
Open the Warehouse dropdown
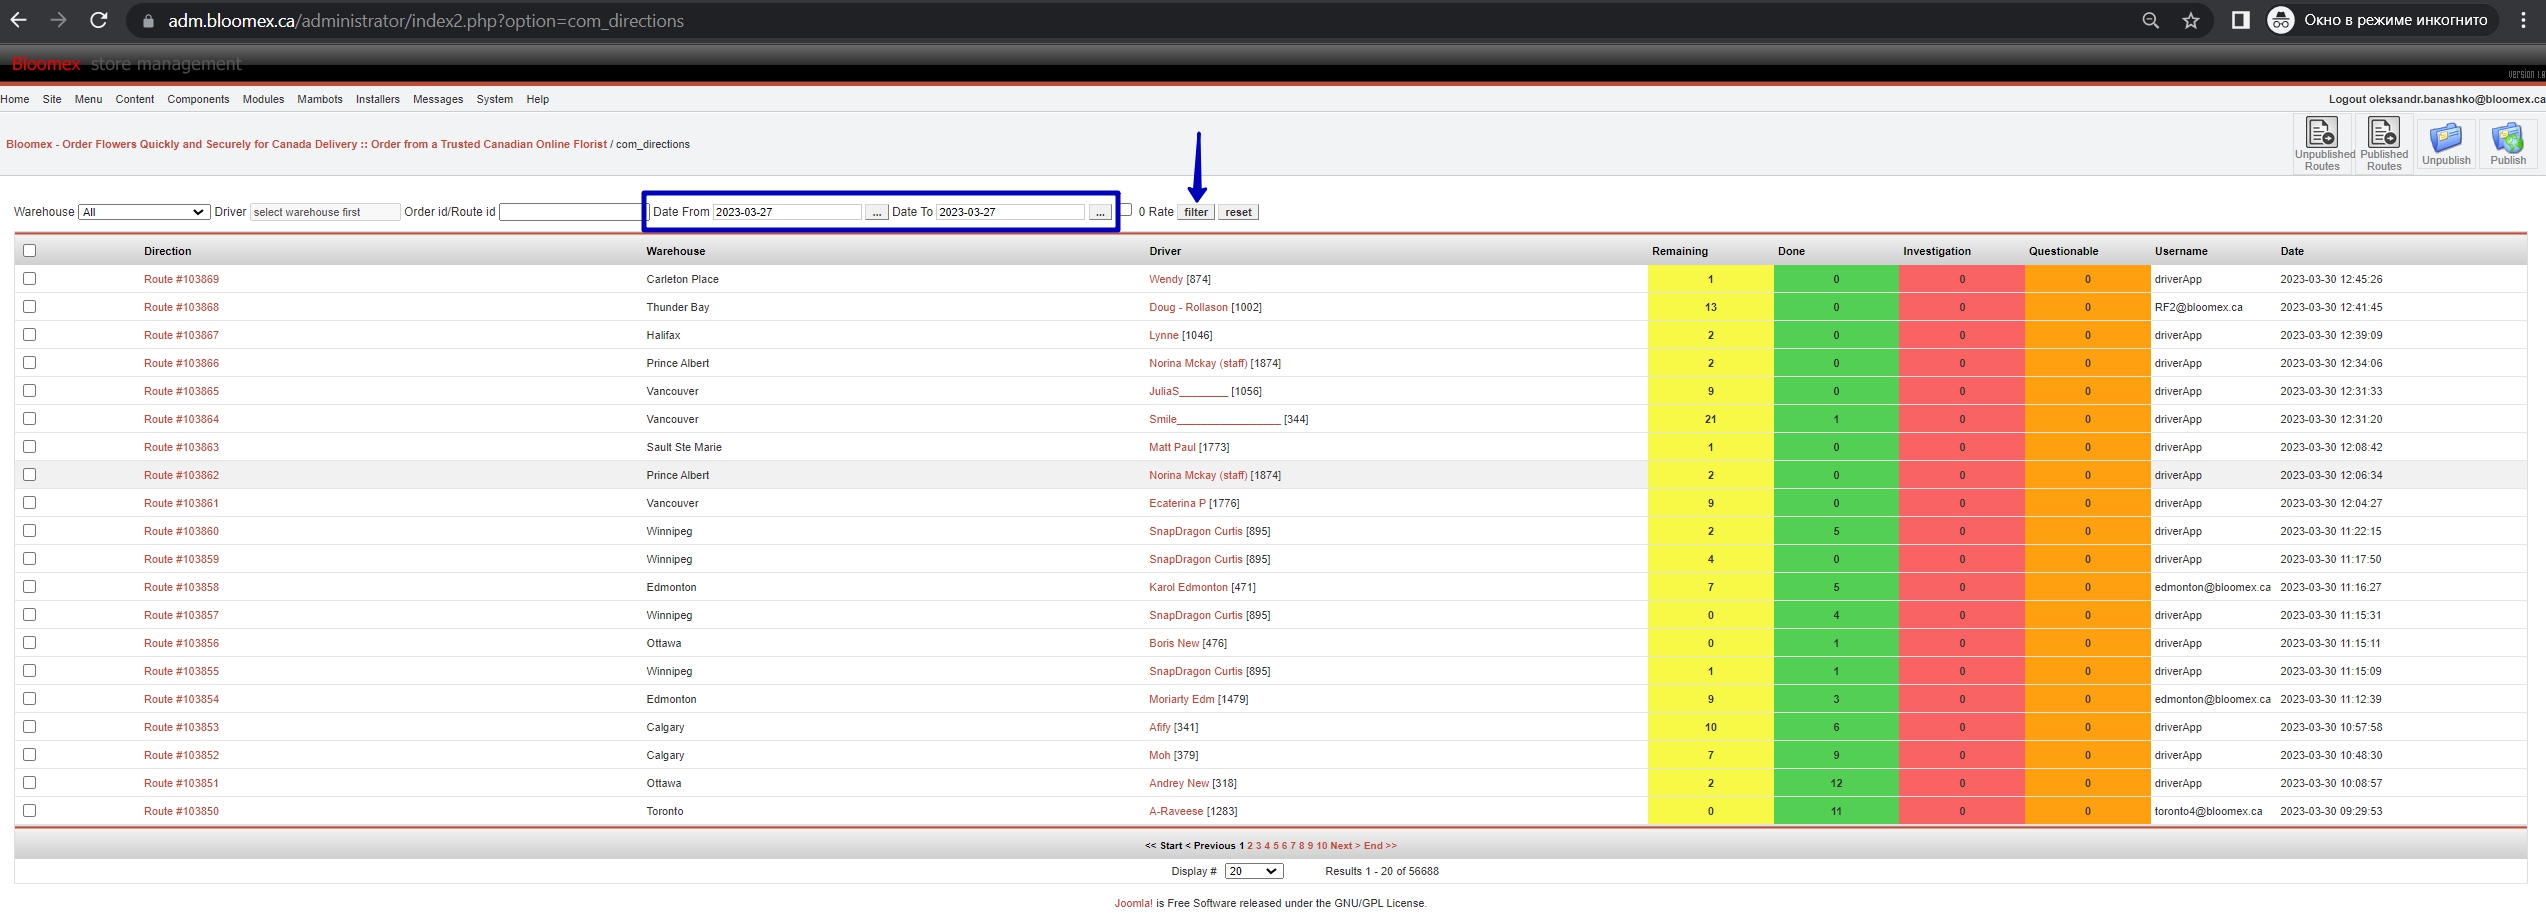143,212
